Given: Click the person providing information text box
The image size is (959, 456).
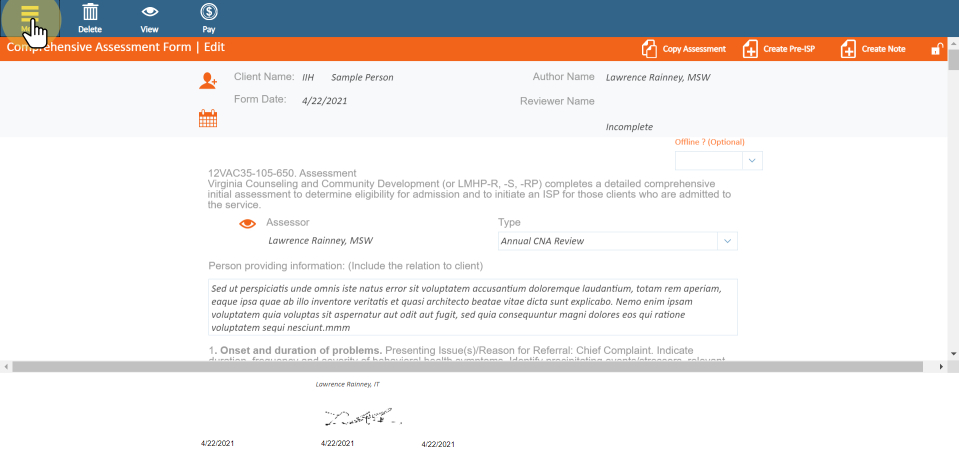Looking at the screenshot, I should click(472, 307).
